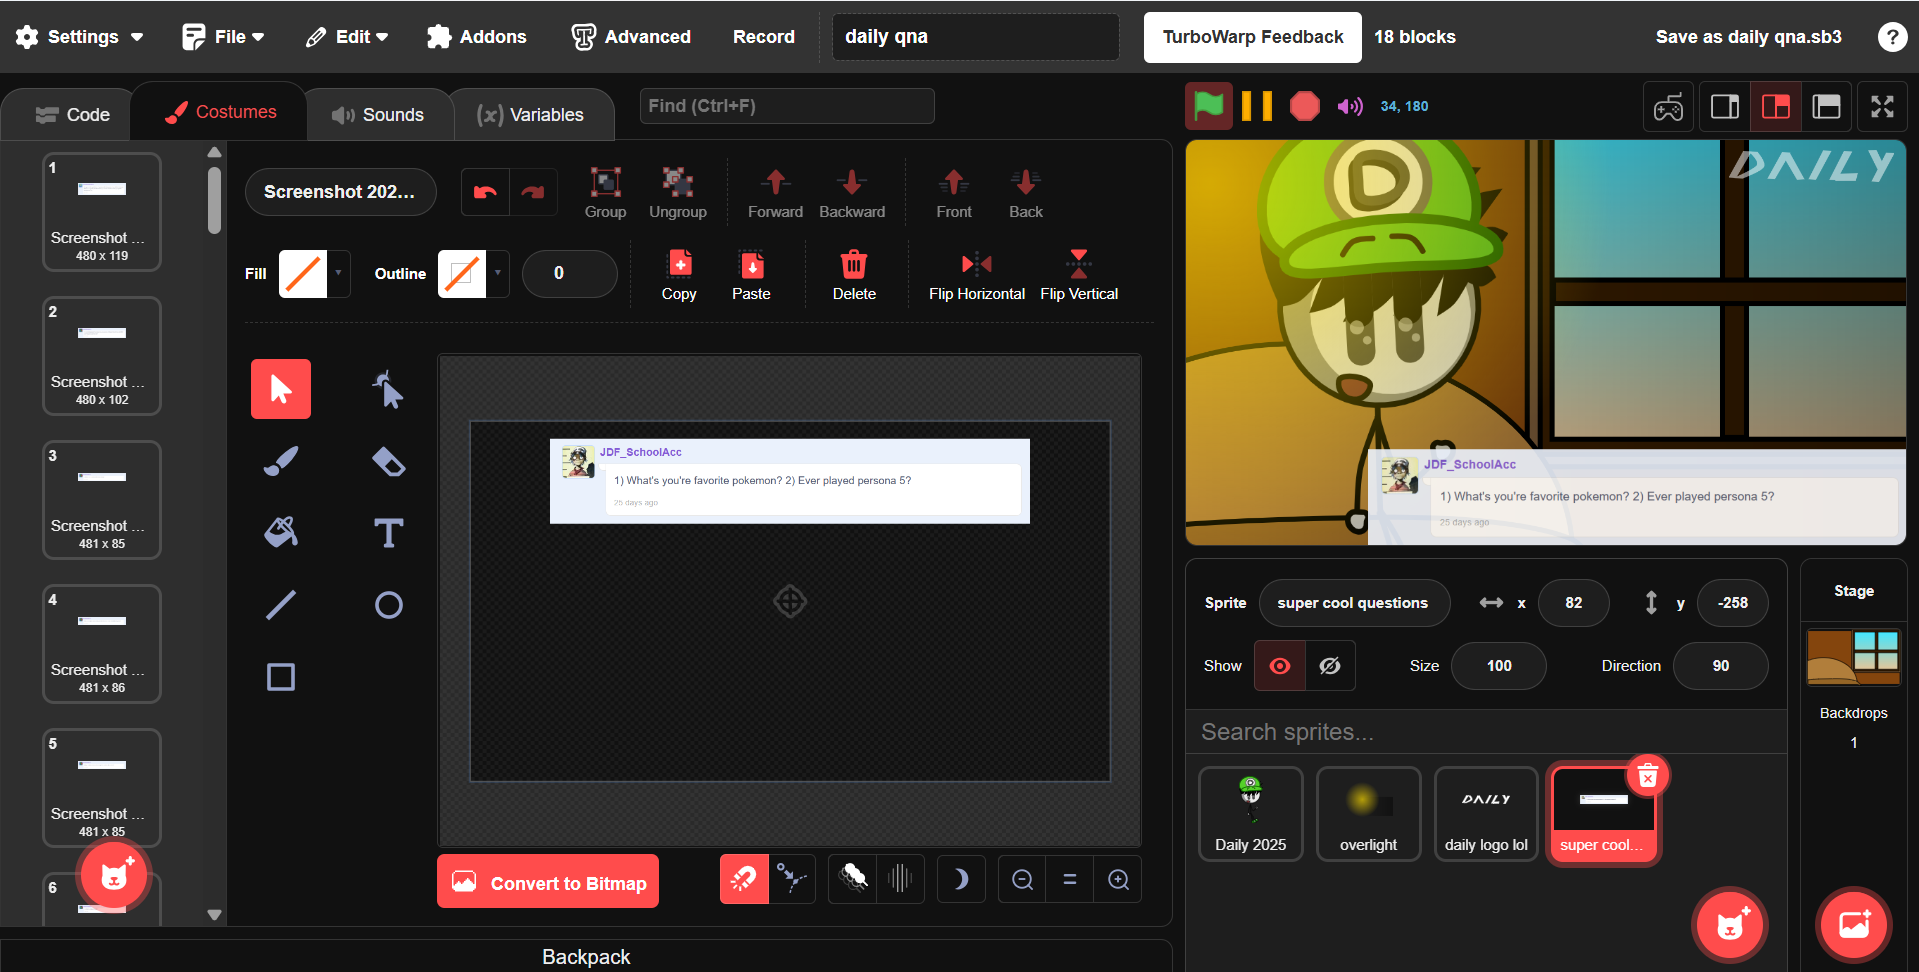1919x972 pixels.
Task: Flip the costume Vertical
Action: click(x=1079, y=275)
